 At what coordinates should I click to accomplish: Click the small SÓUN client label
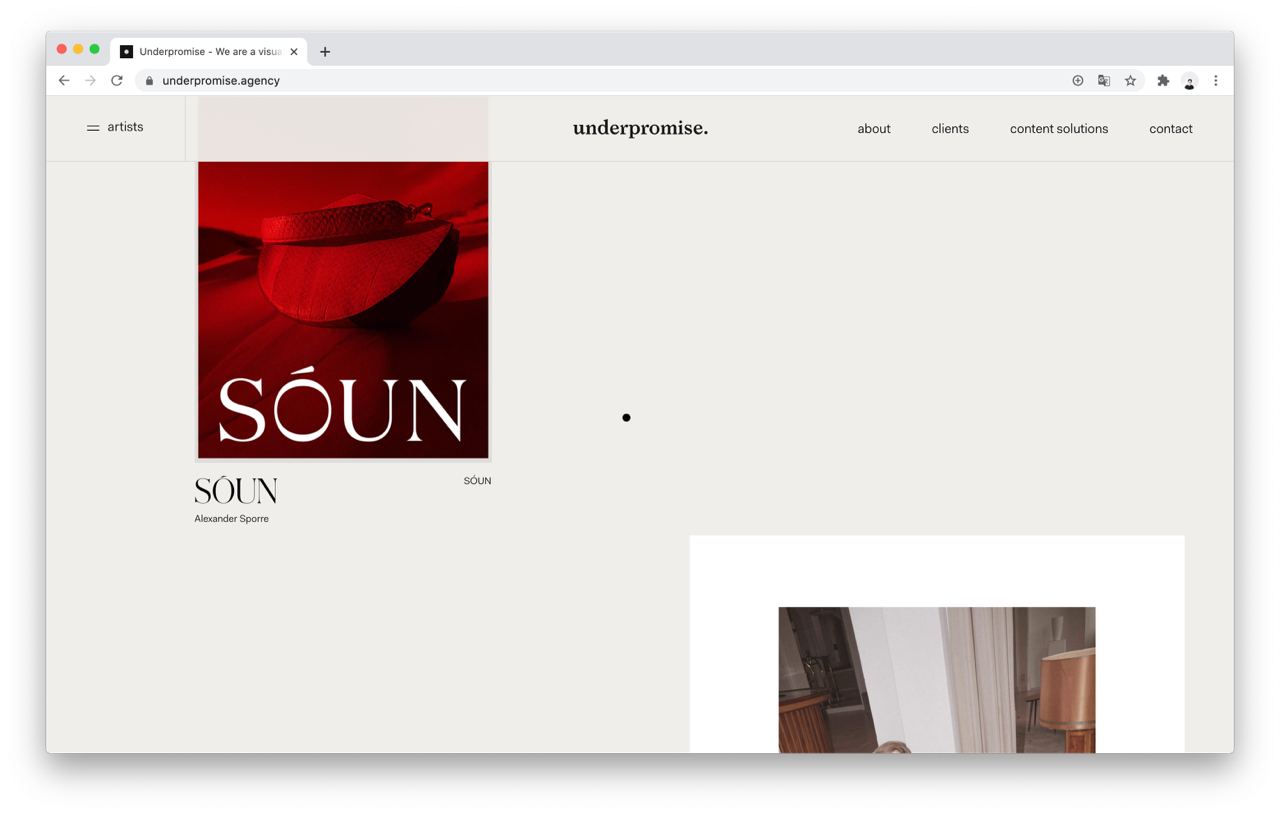(x=477, y=481)
